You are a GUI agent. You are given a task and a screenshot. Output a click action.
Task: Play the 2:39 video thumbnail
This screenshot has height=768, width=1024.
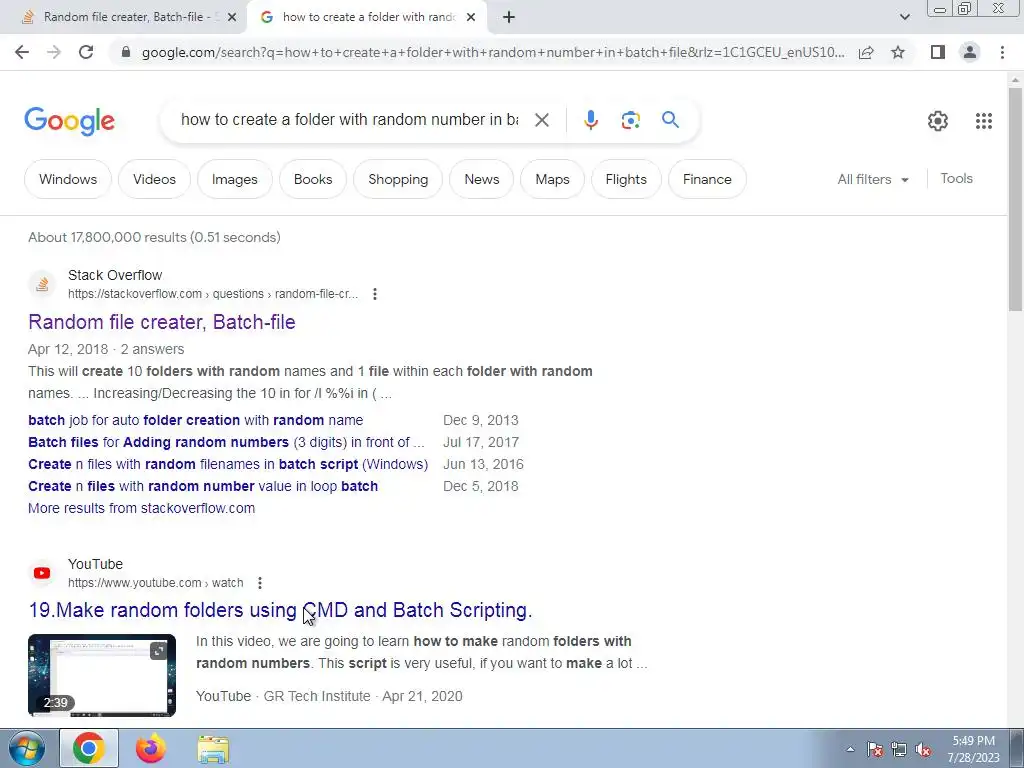102,675
